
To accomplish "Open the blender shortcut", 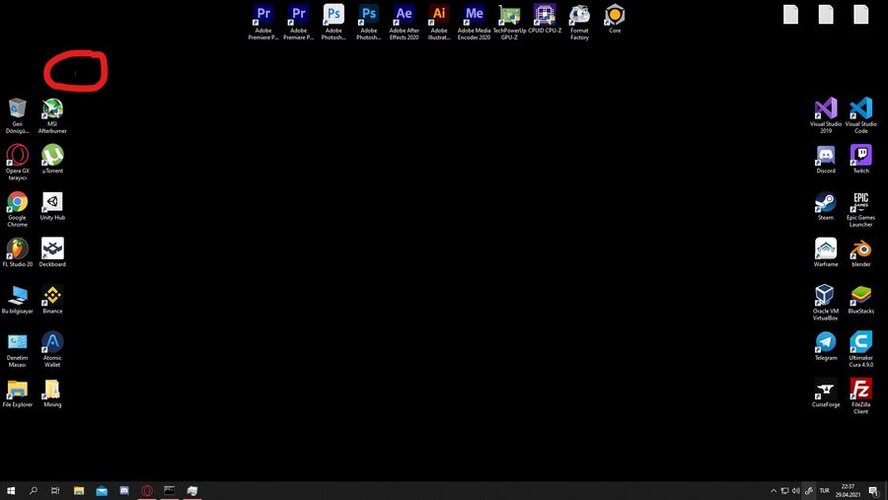I will coord(861,253).
